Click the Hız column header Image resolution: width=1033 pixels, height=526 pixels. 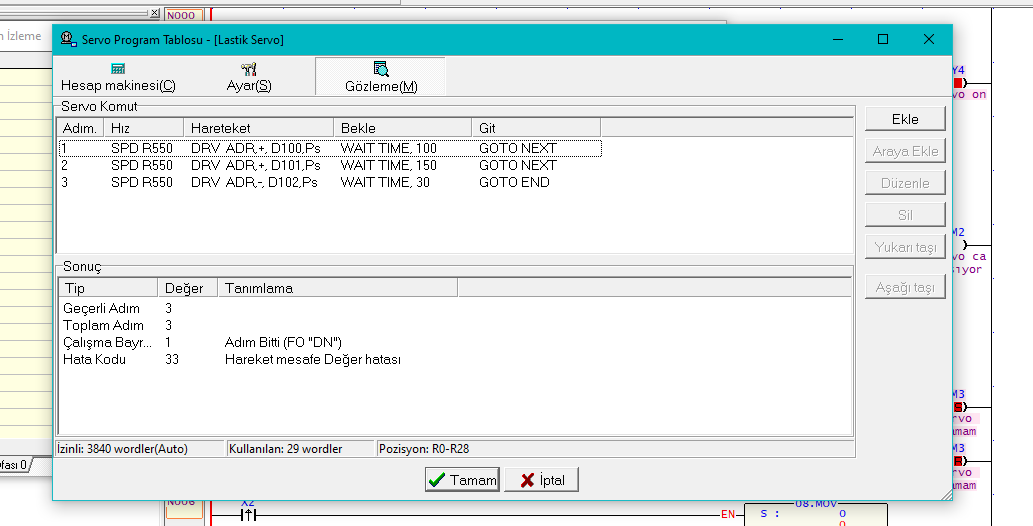143,128
